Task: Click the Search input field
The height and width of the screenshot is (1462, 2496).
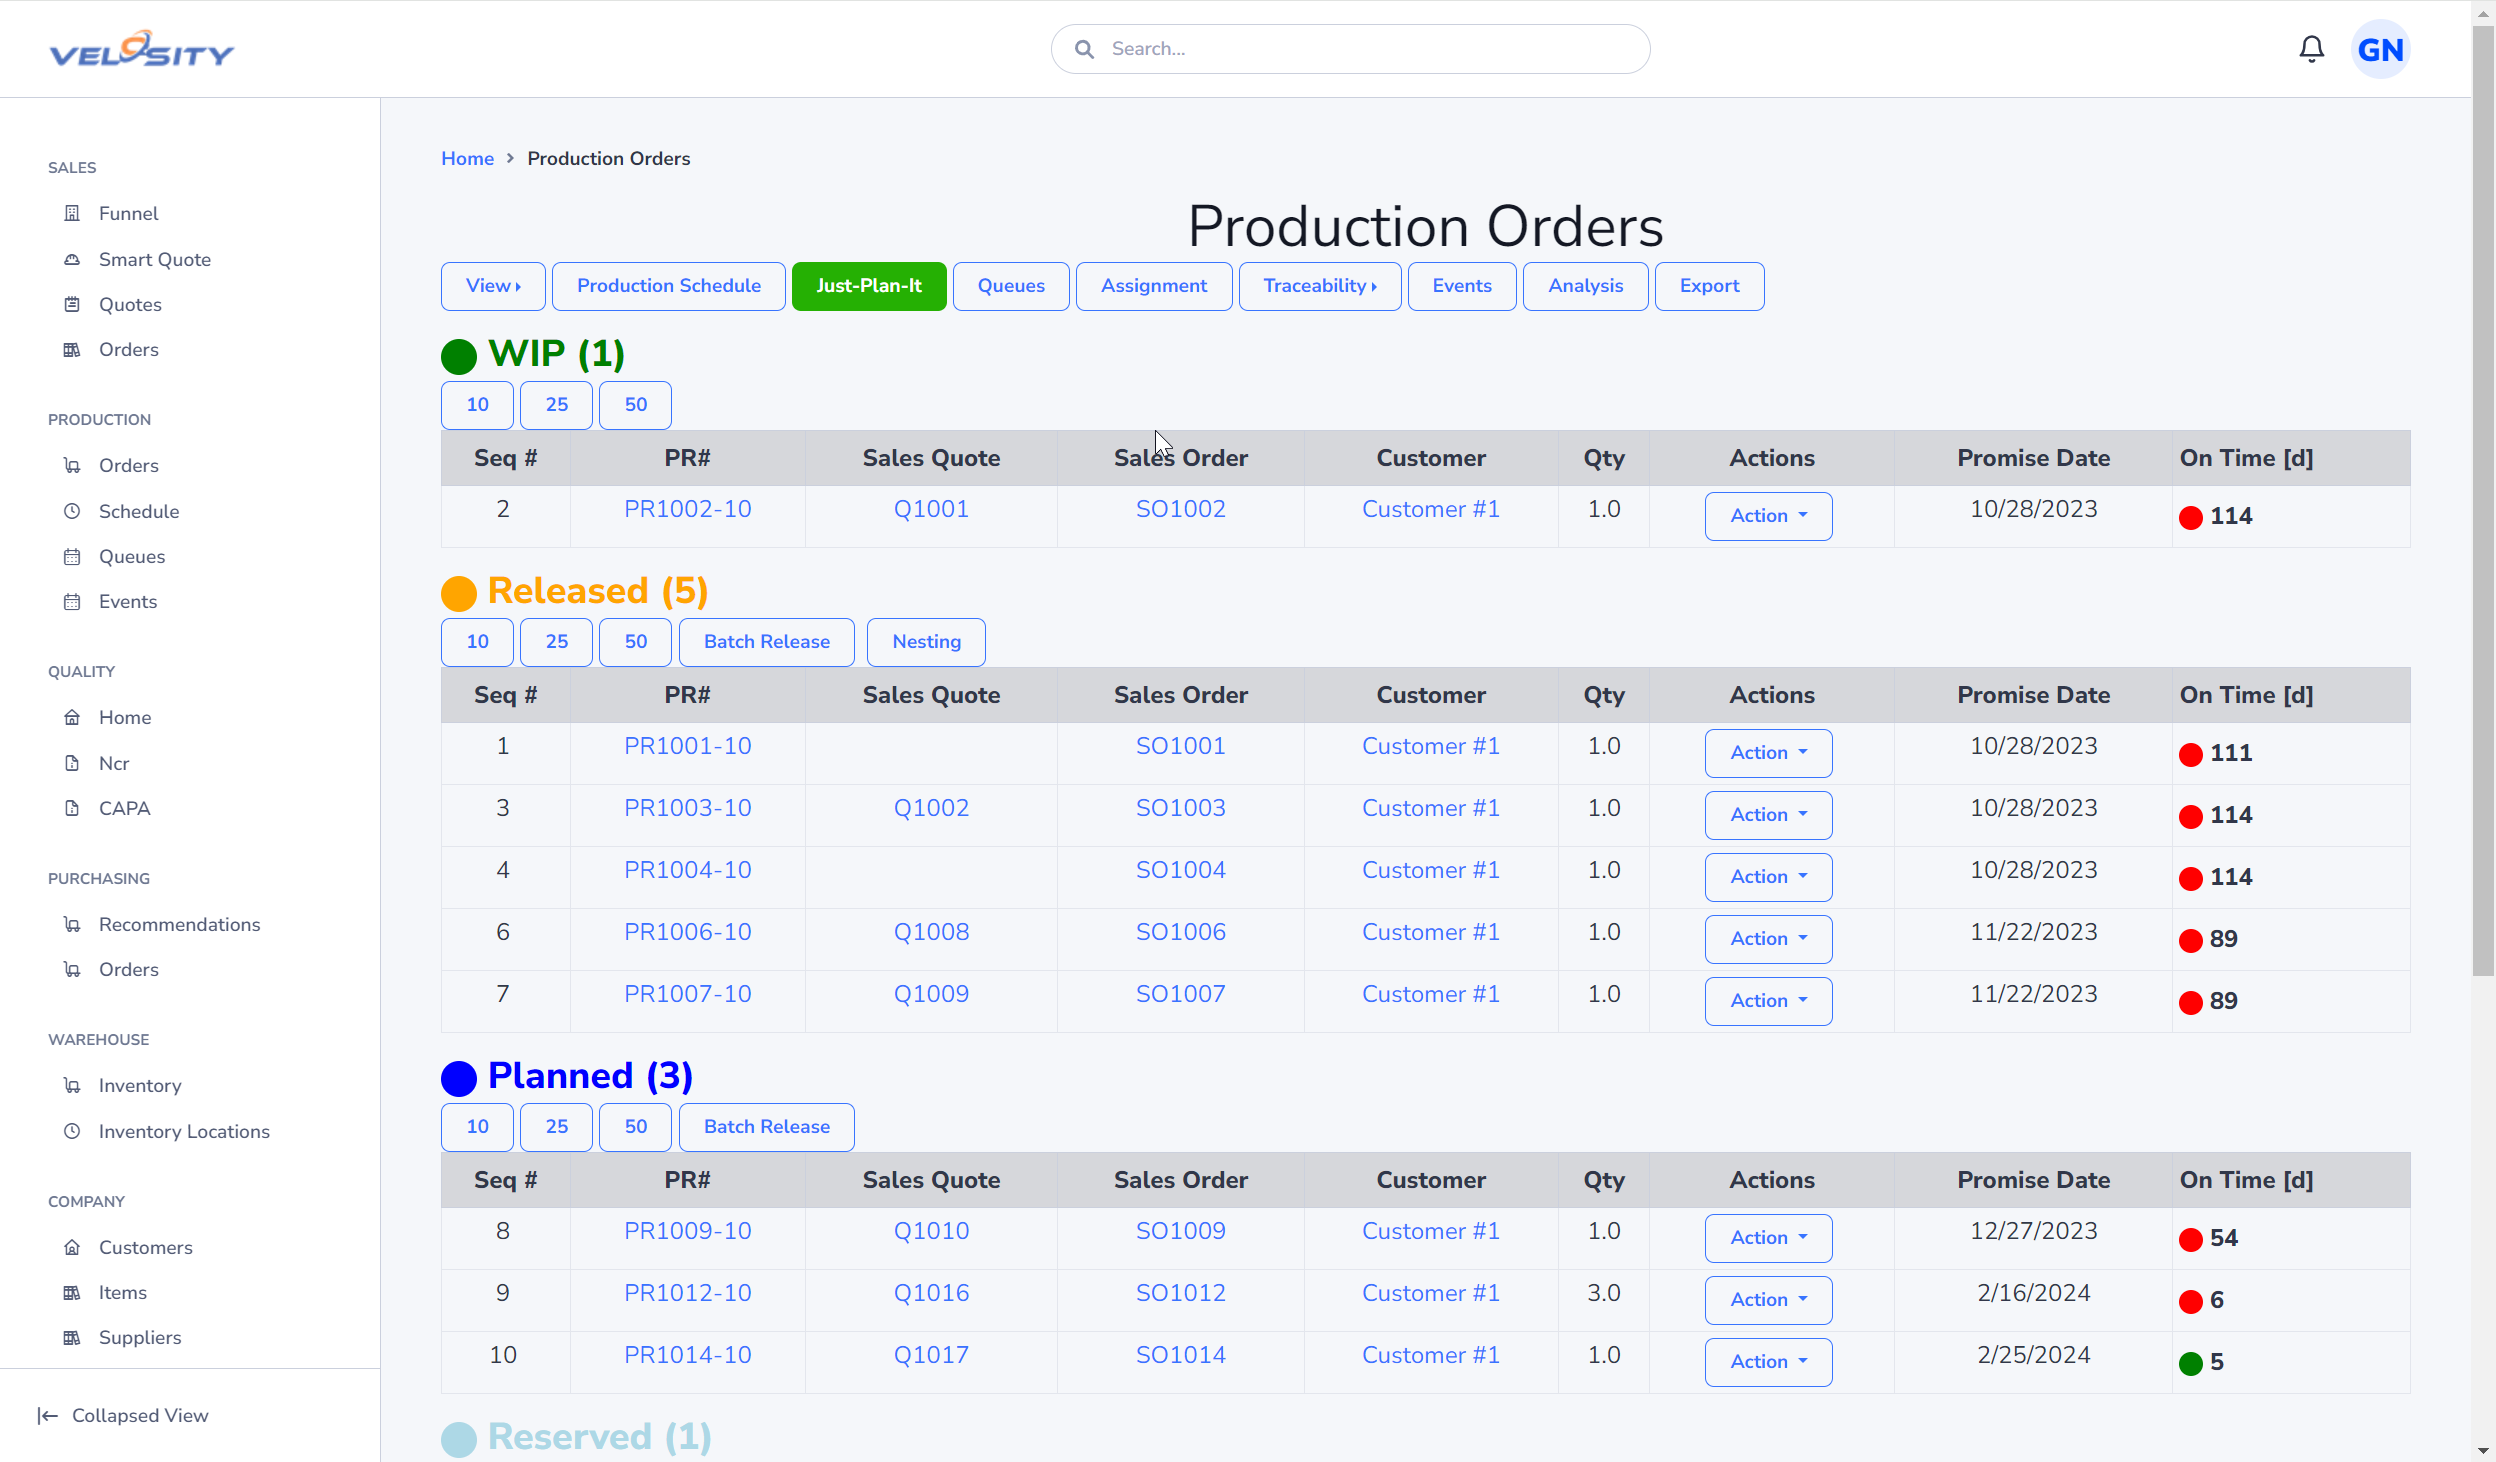Action: [1350, 49]
